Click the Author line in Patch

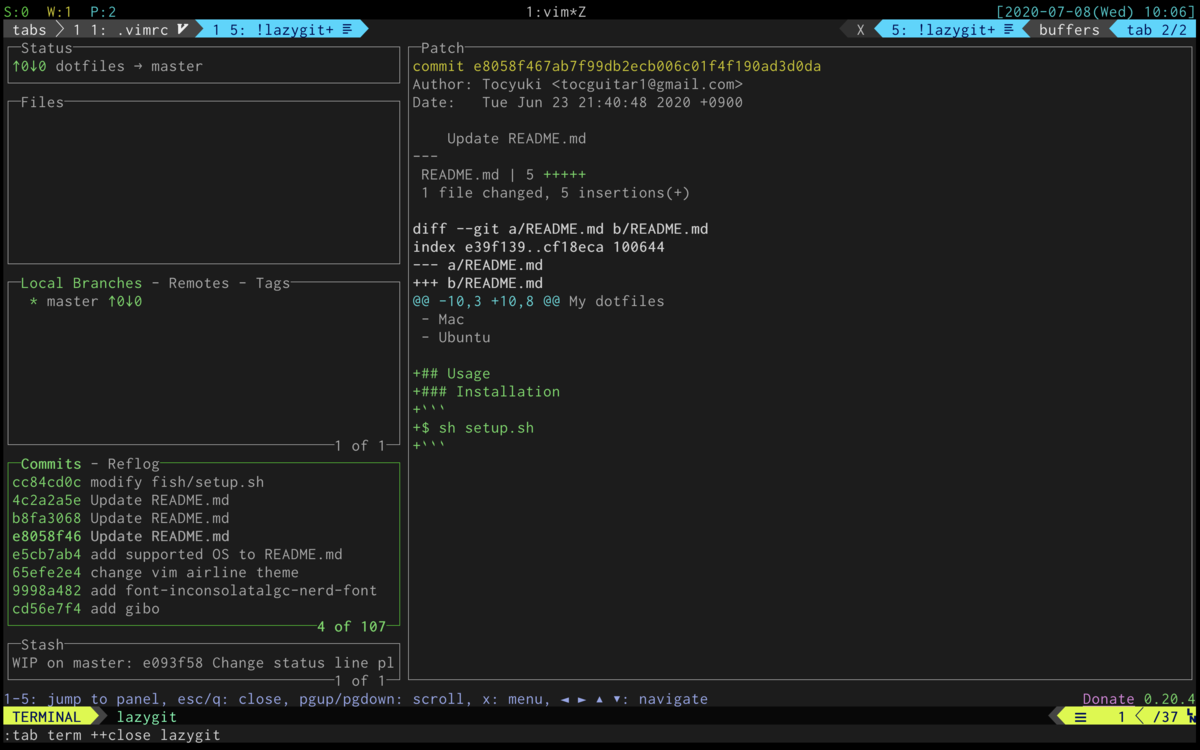pos(578,84)
